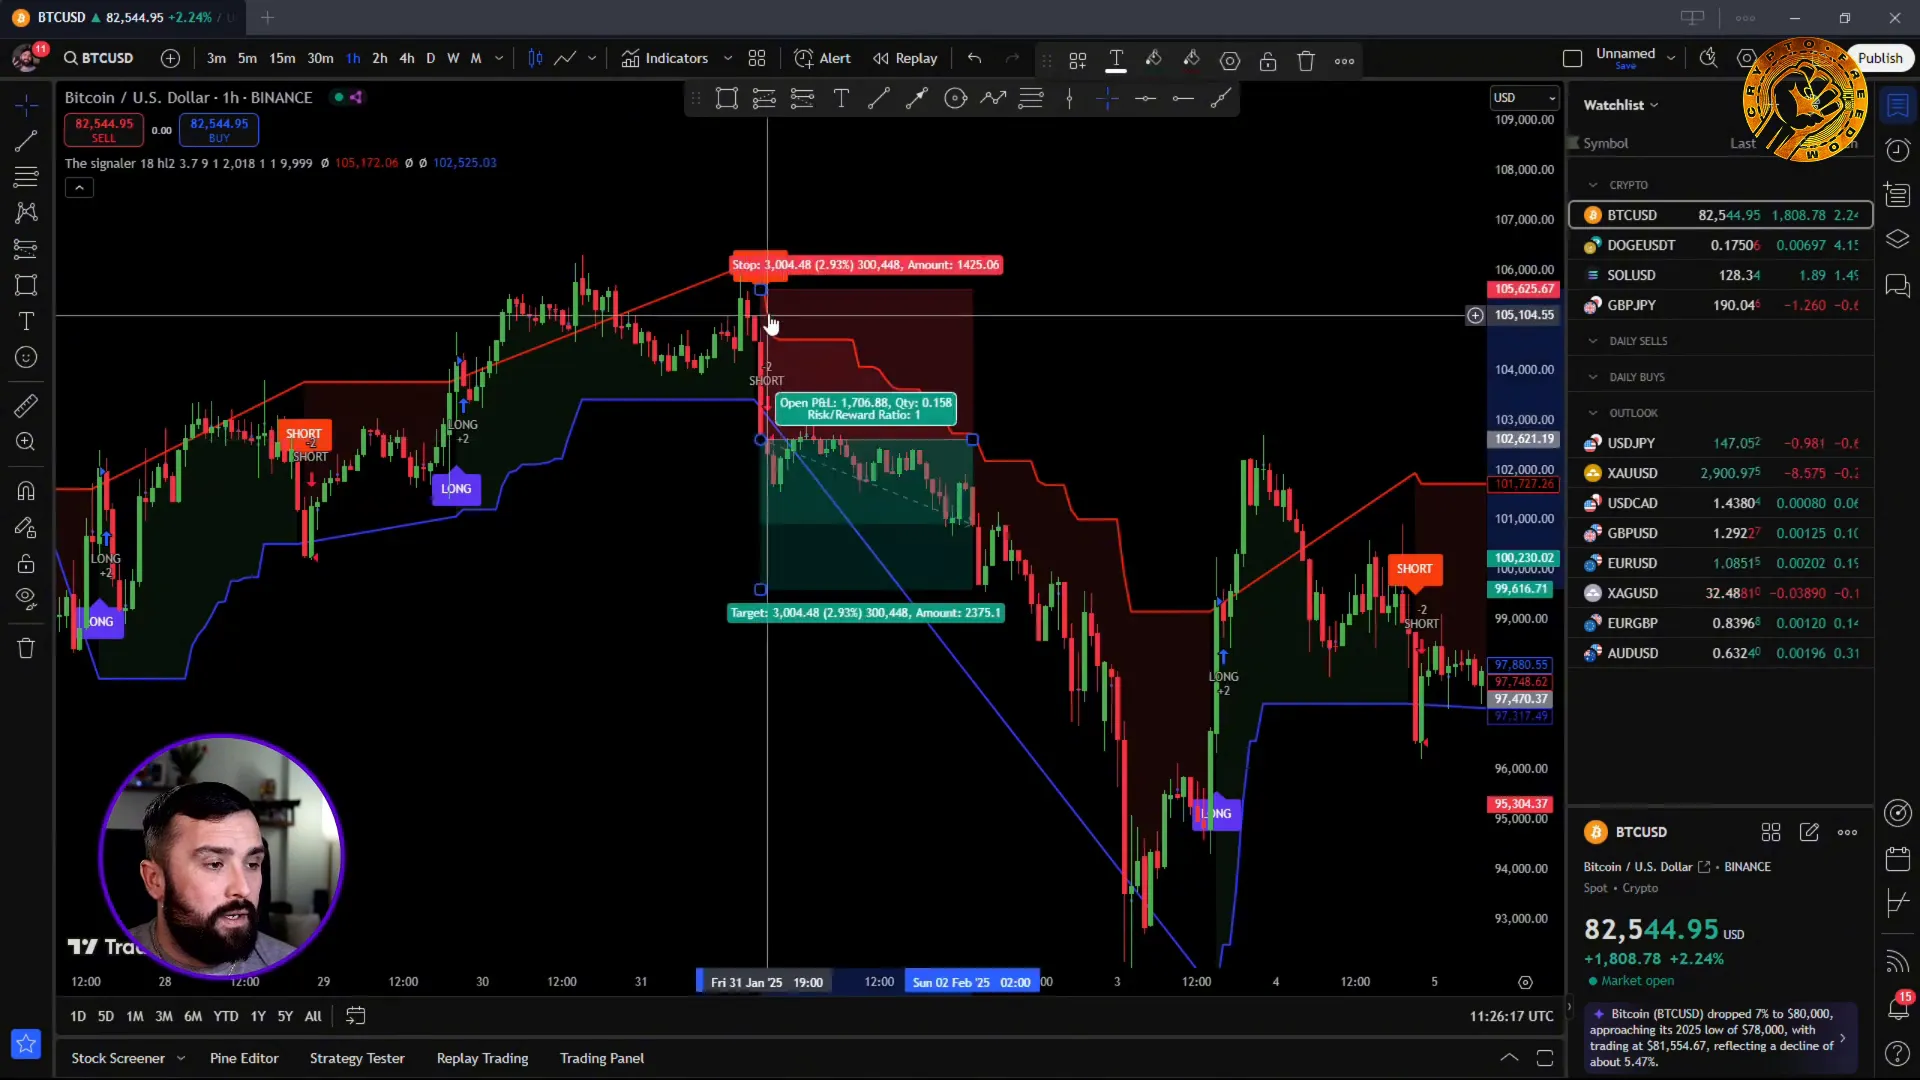Open notifications bell with 15 badge
1920x1080 pixels.
coord(1897,1007)
